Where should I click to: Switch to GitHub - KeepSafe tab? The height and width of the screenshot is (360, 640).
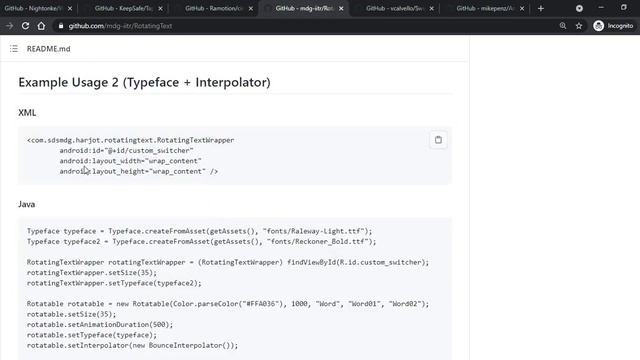(x=124, y=8)
